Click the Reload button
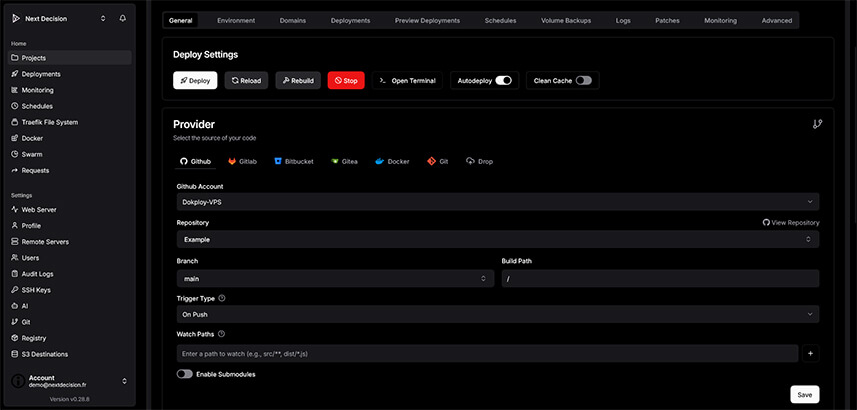The image size is (857, 410). (x=246, y=80)
